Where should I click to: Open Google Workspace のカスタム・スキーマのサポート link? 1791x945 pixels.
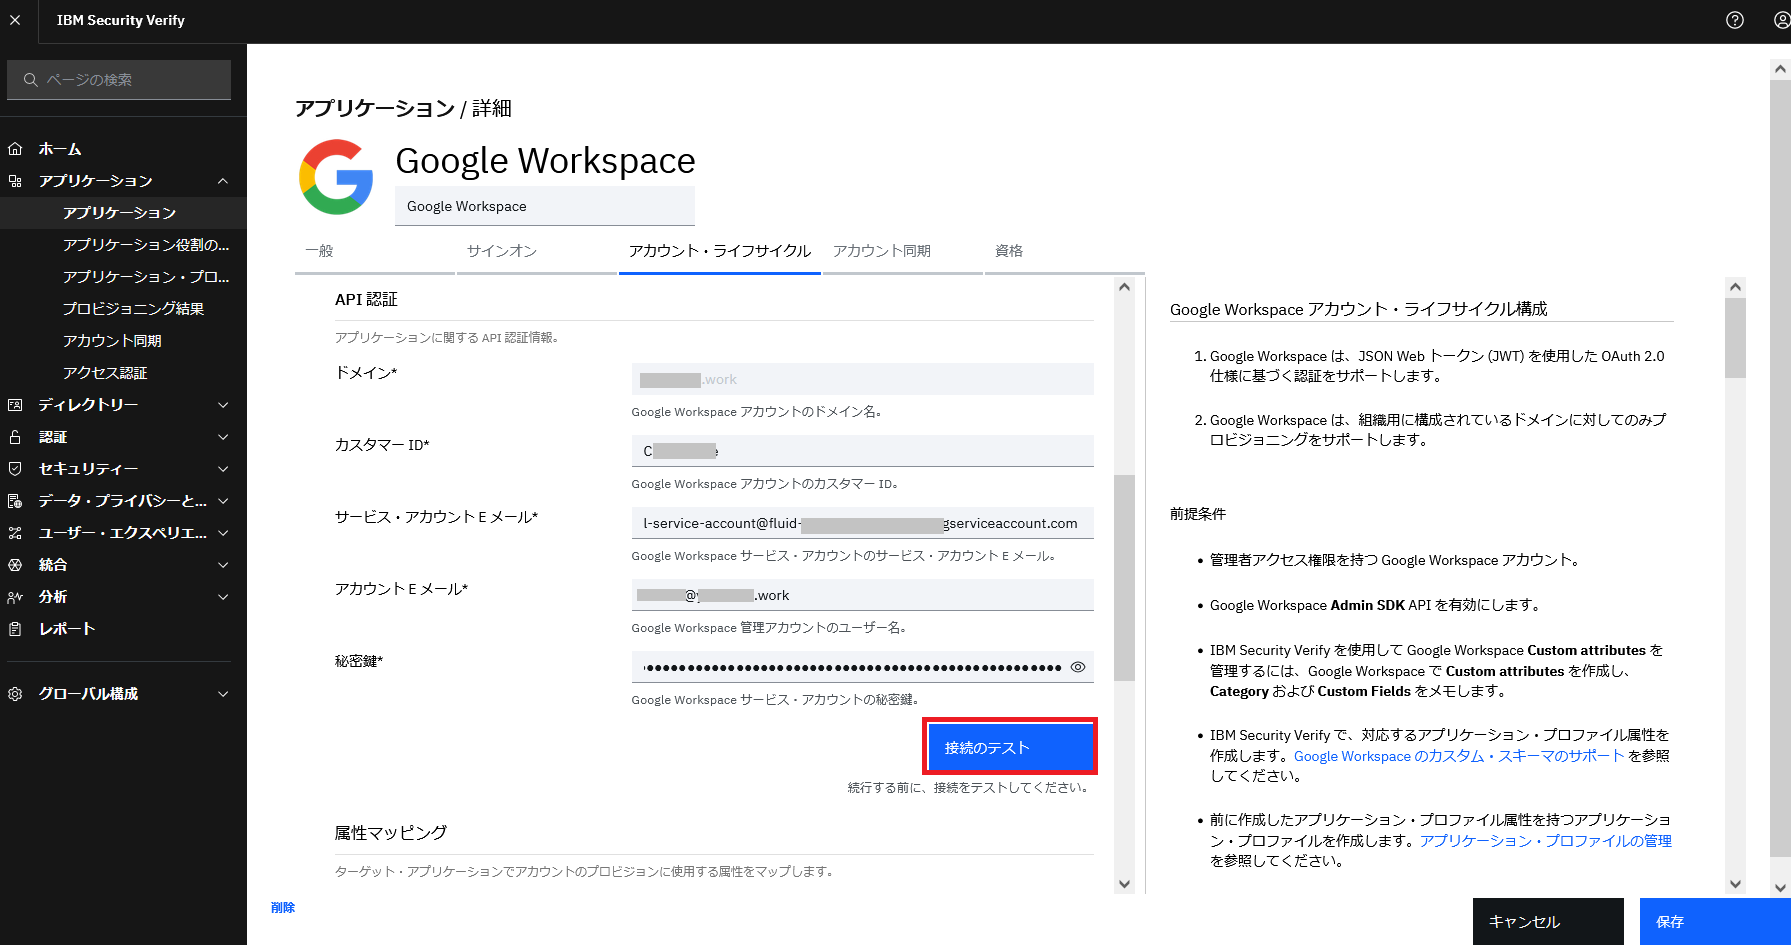[1459, 756]
